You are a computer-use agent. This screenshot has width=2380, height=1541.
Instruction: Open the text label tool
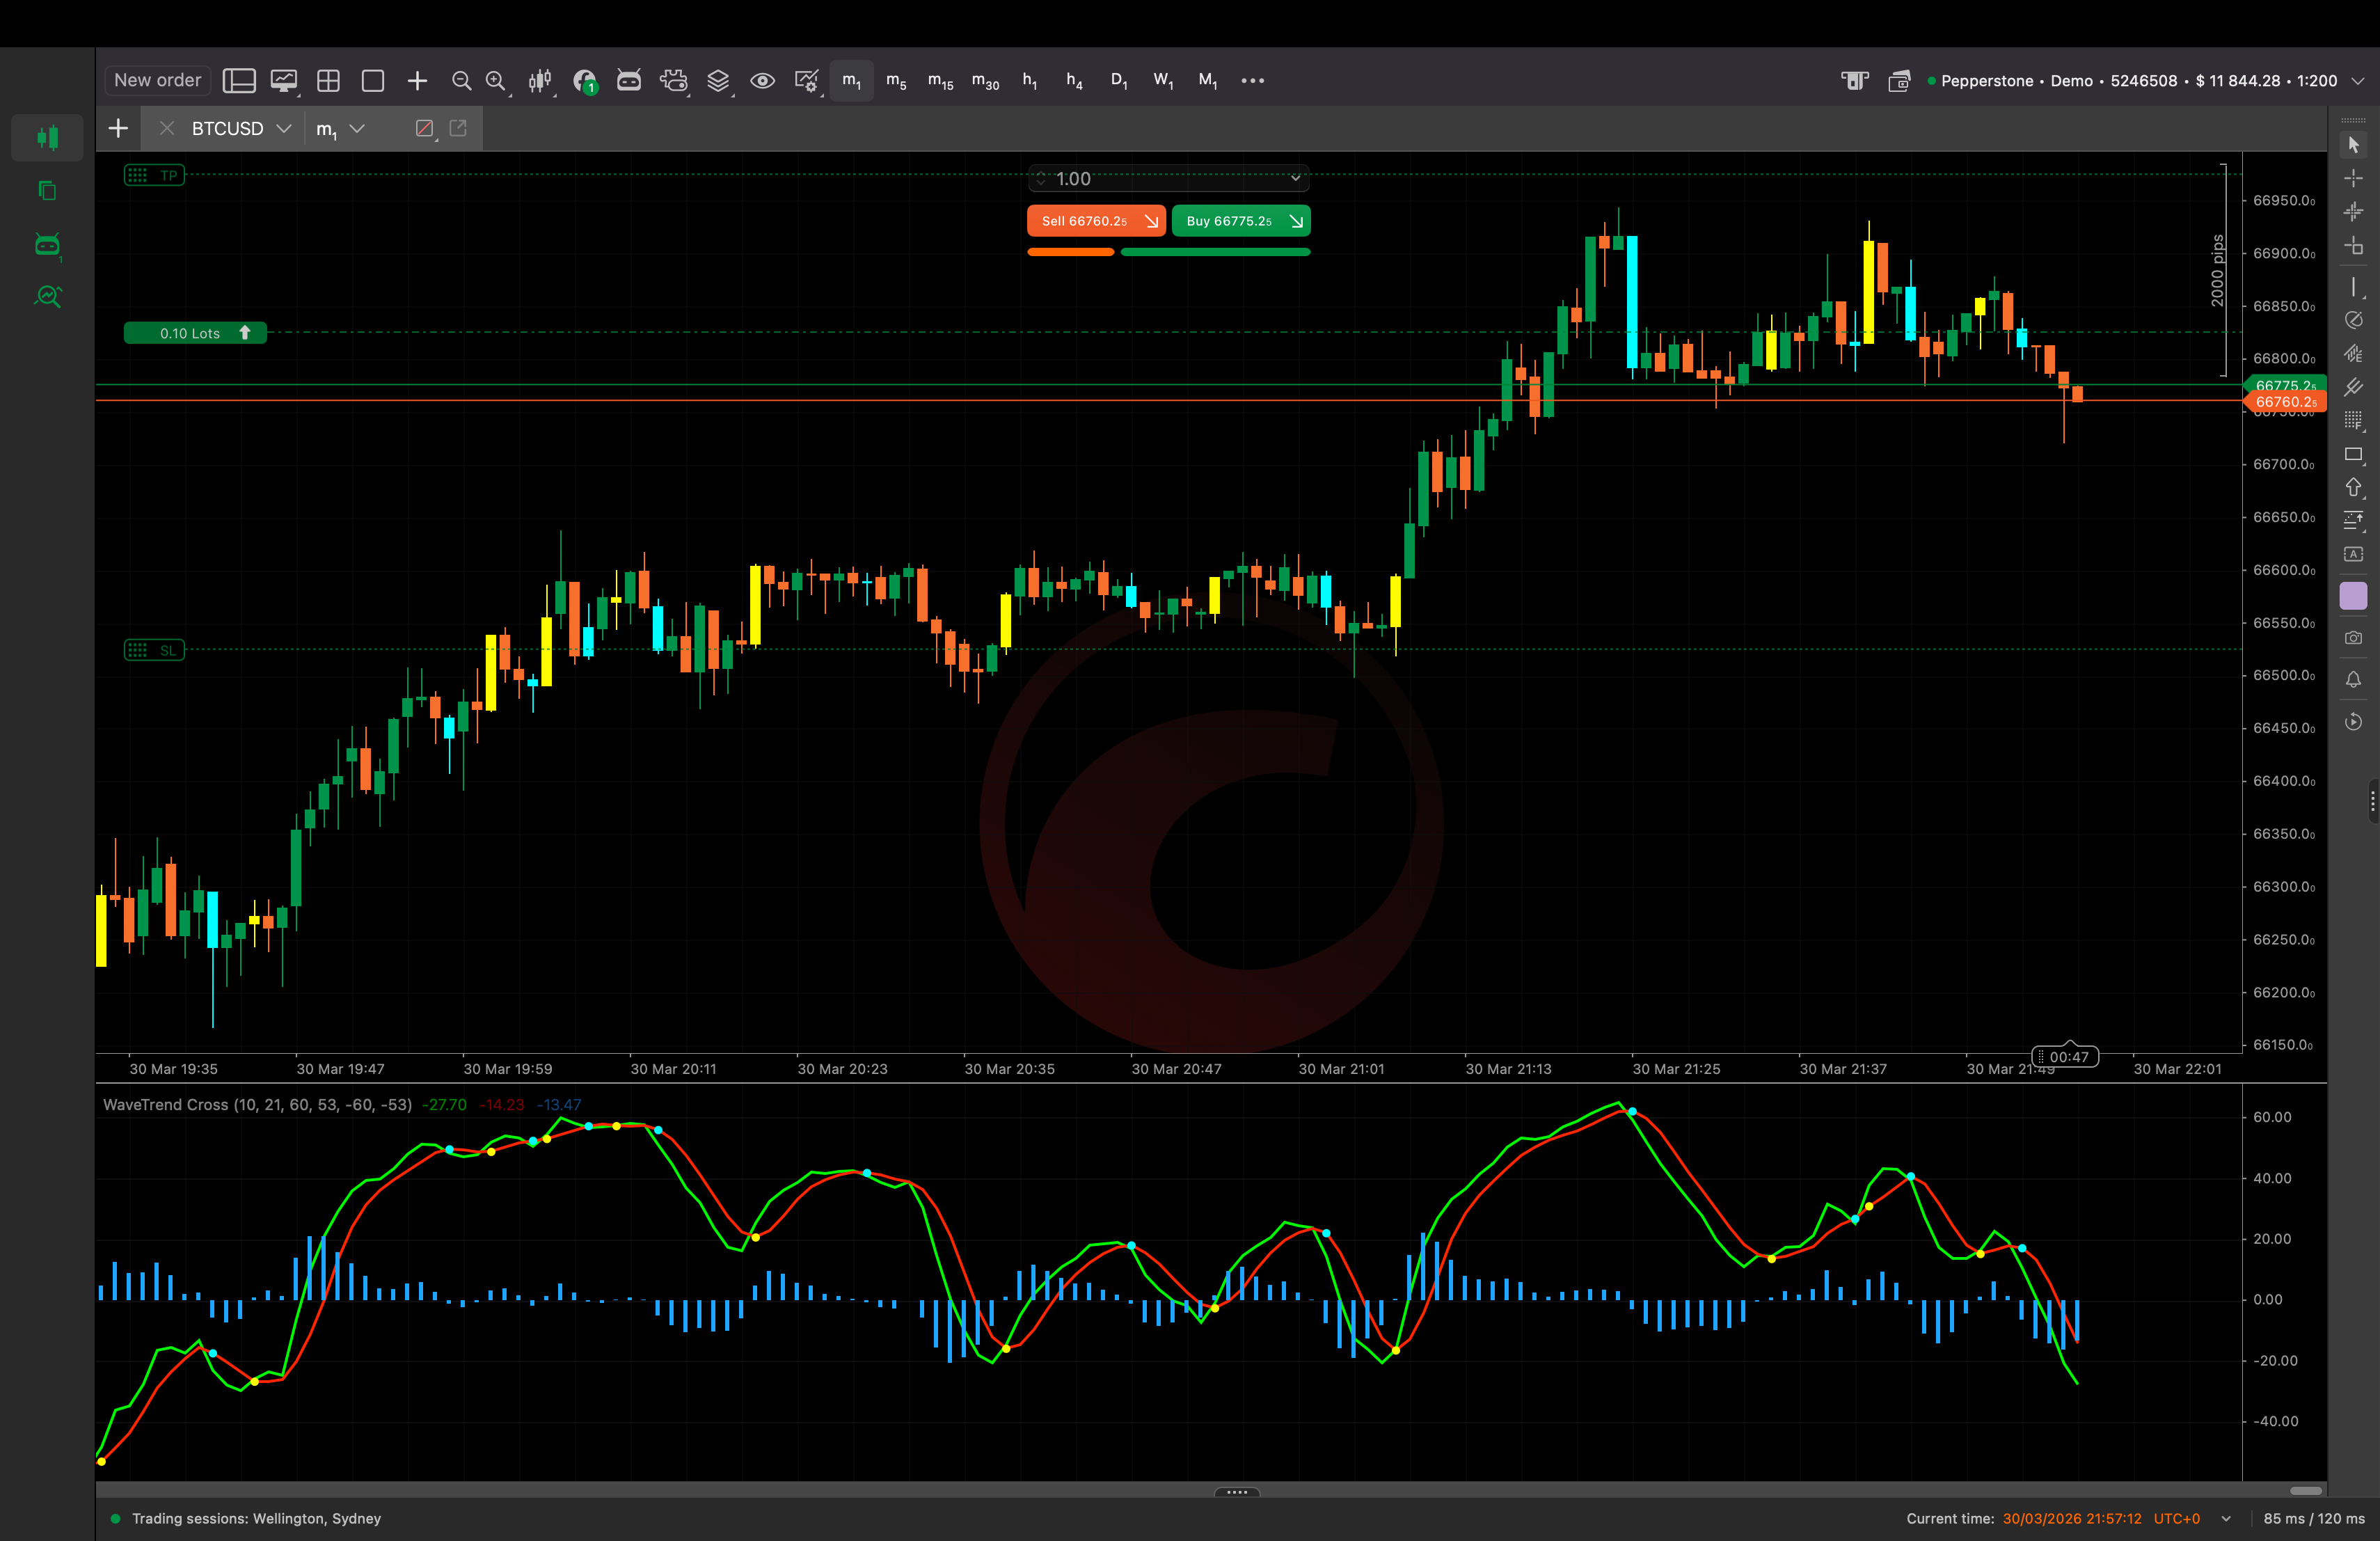(2354, 555)
